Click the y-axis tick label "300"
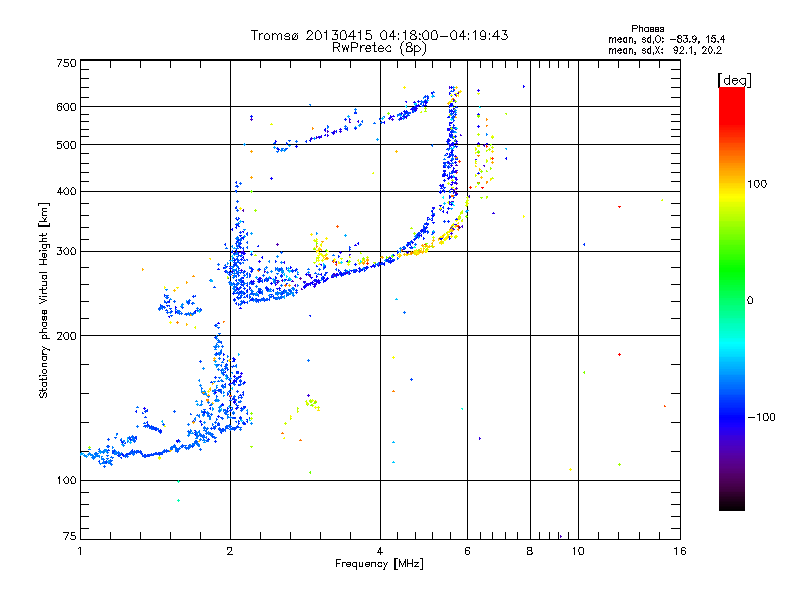 pyautogui.click(x=66, y=251)
